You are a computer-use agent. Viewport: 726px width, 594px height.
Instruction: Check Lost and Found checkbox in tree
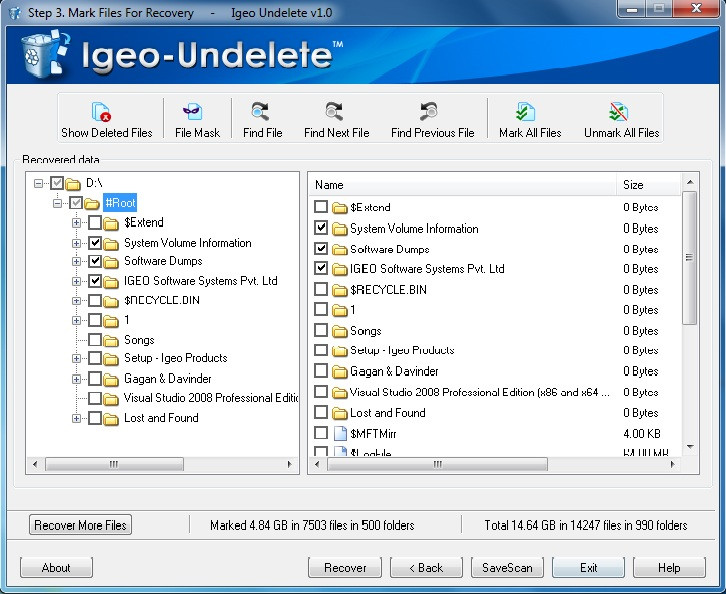click(95, 418)
